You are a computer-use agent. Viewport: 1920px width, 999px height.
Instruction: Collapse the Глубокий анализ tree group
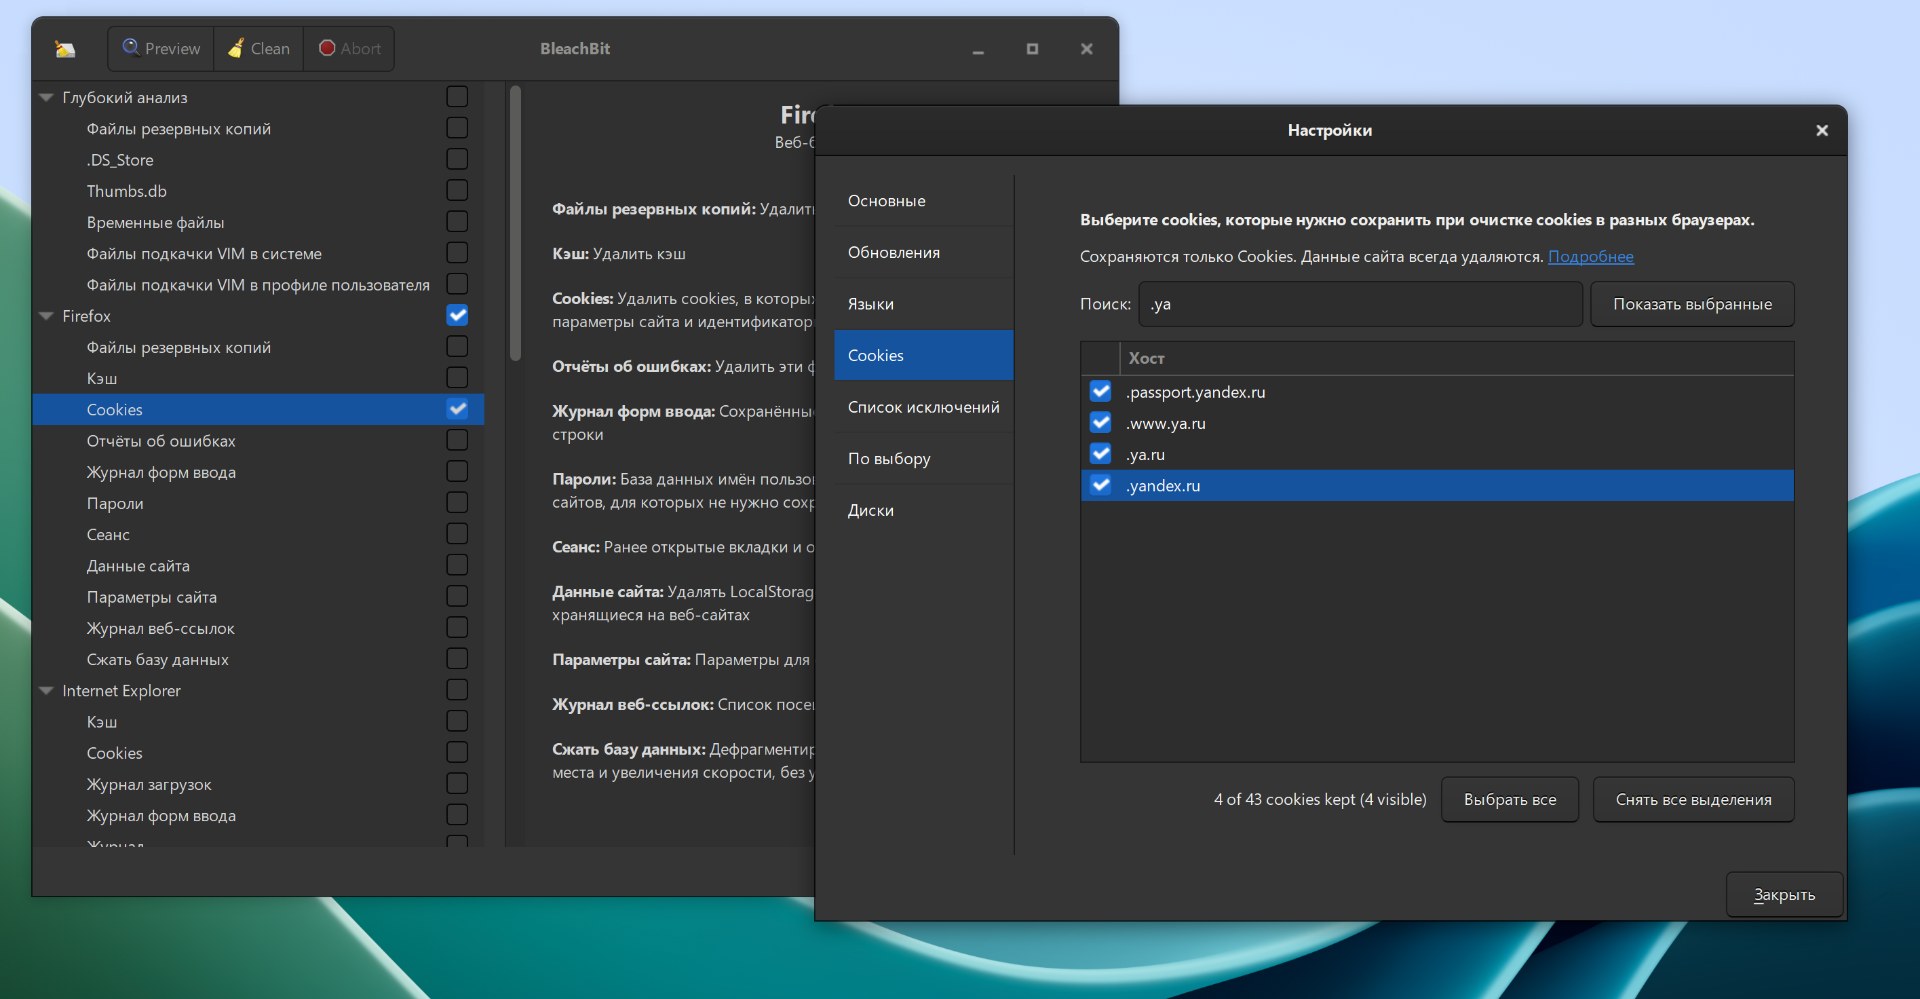[46, 98]
